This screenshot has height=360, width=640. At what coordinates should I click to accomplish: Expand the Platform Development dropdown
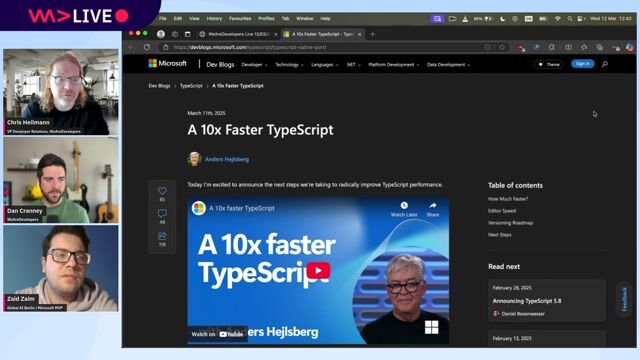click(393, 65)
